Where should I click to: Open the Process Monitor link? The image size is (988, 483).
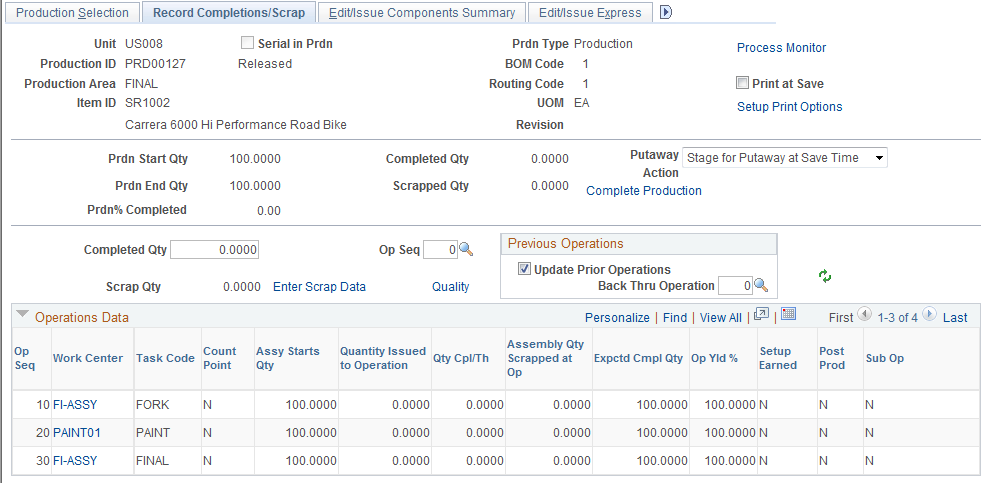point(781,48)
